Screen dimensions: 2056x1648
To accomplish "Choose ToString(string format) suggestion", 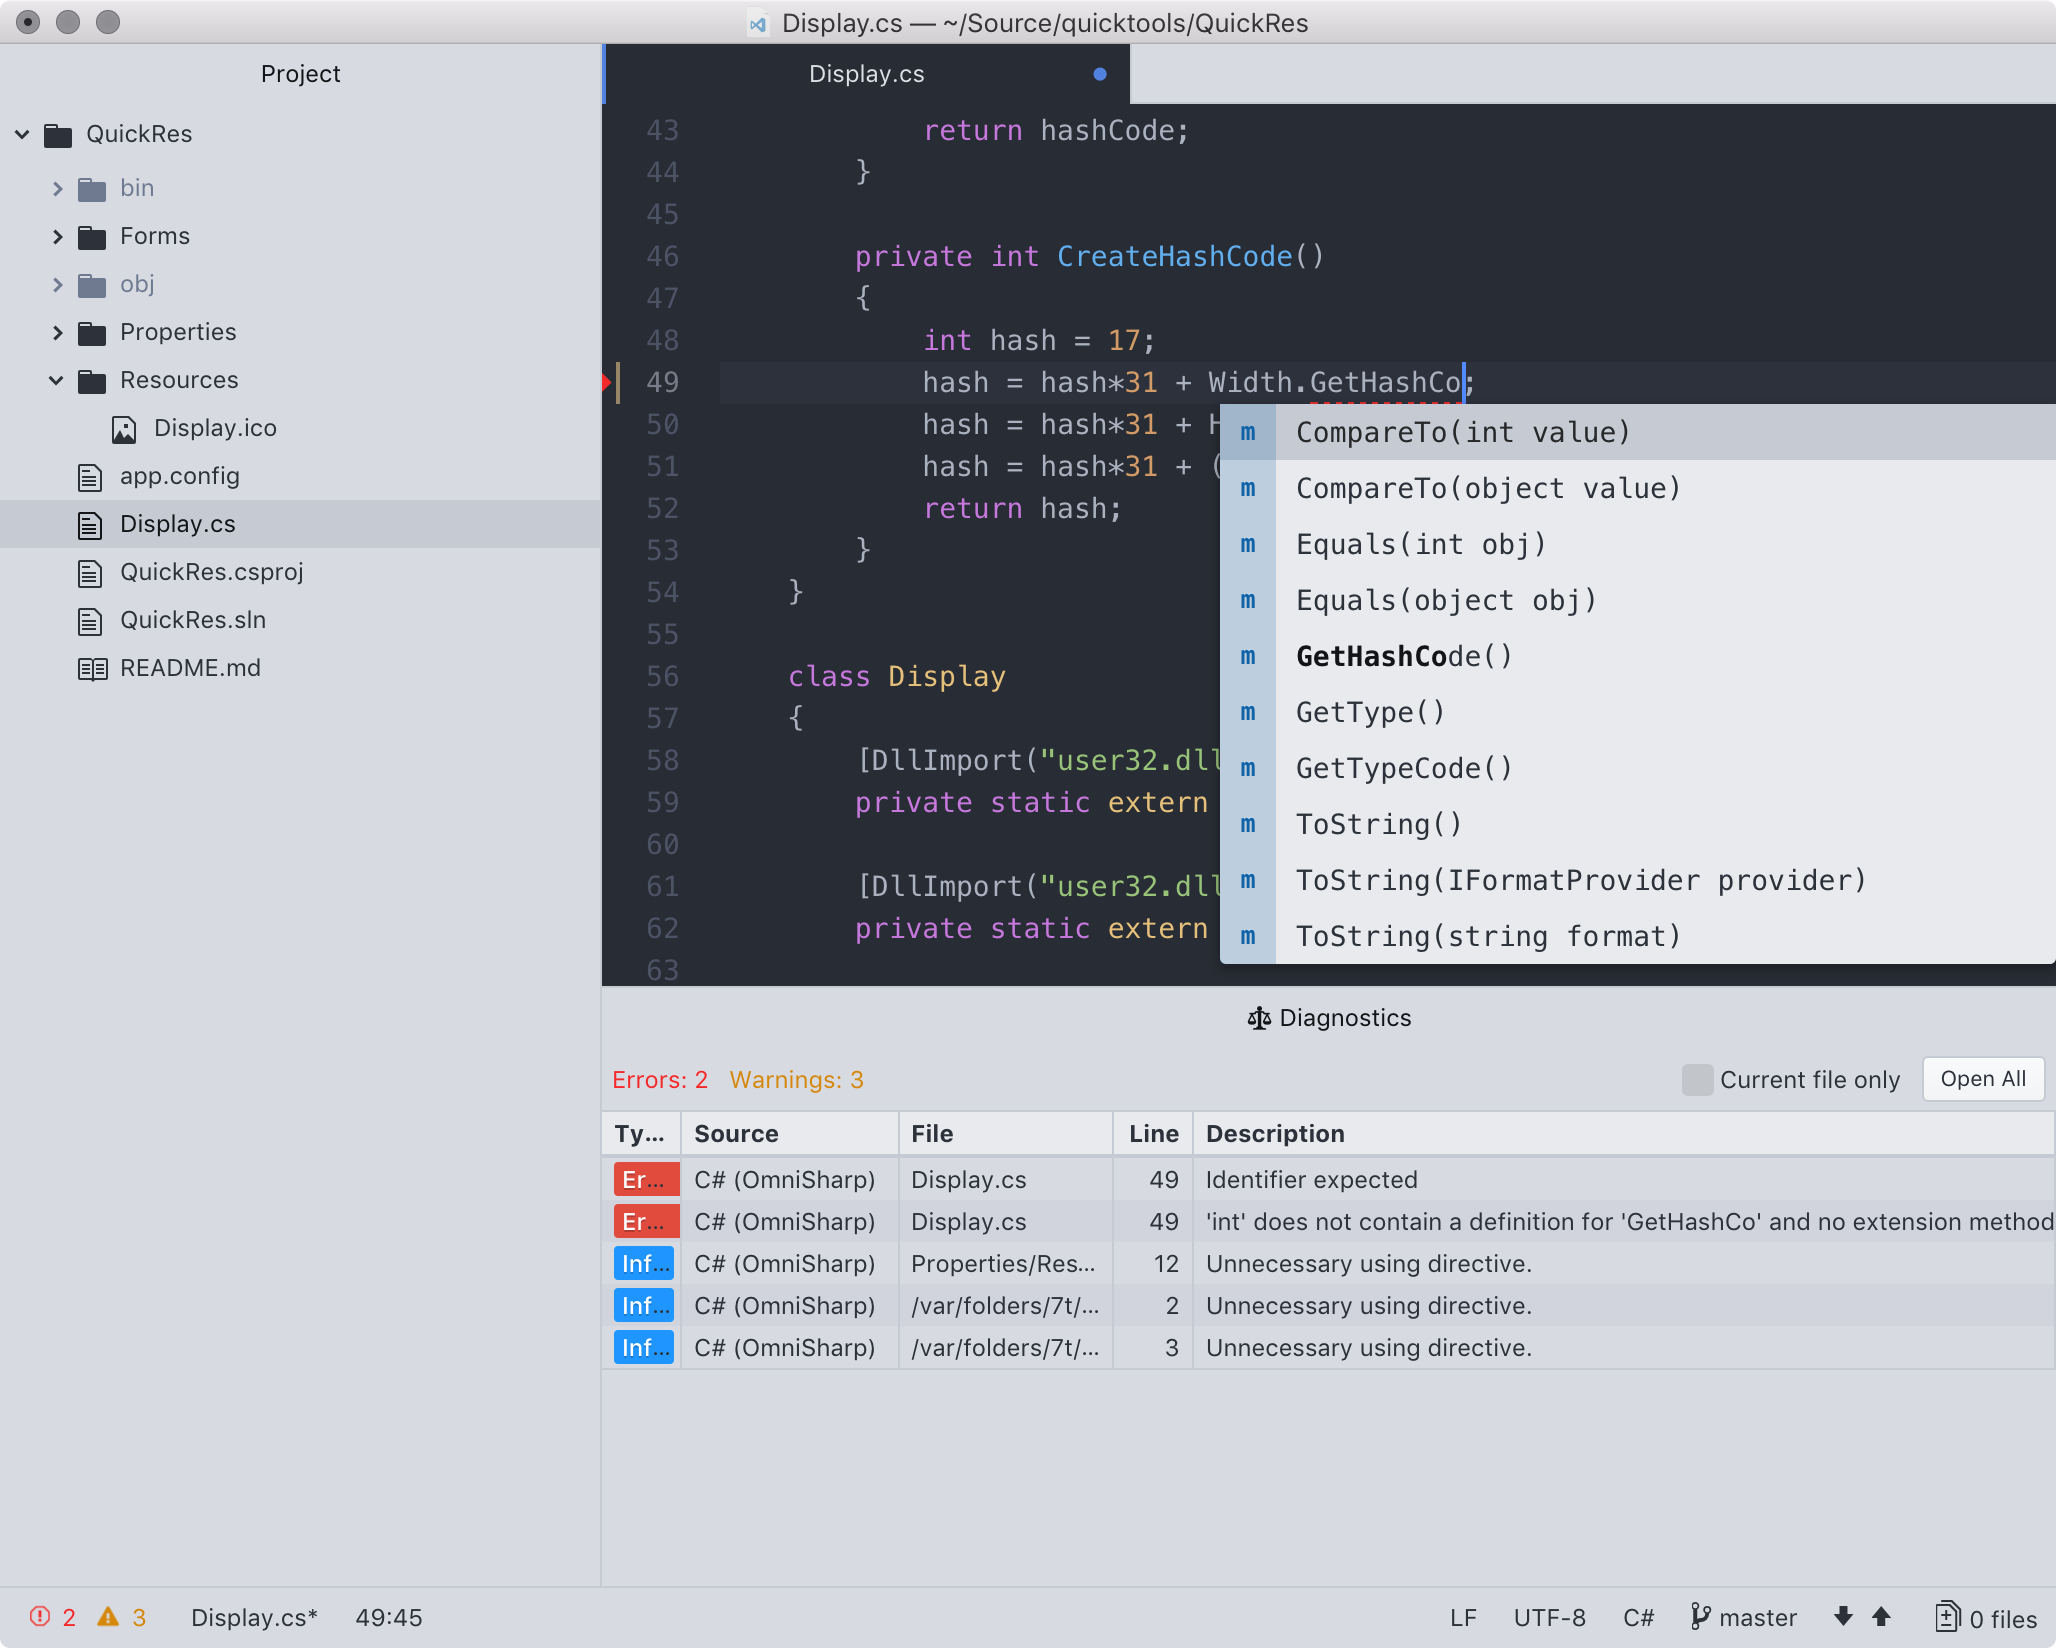I will click(x=1638, y=936).
